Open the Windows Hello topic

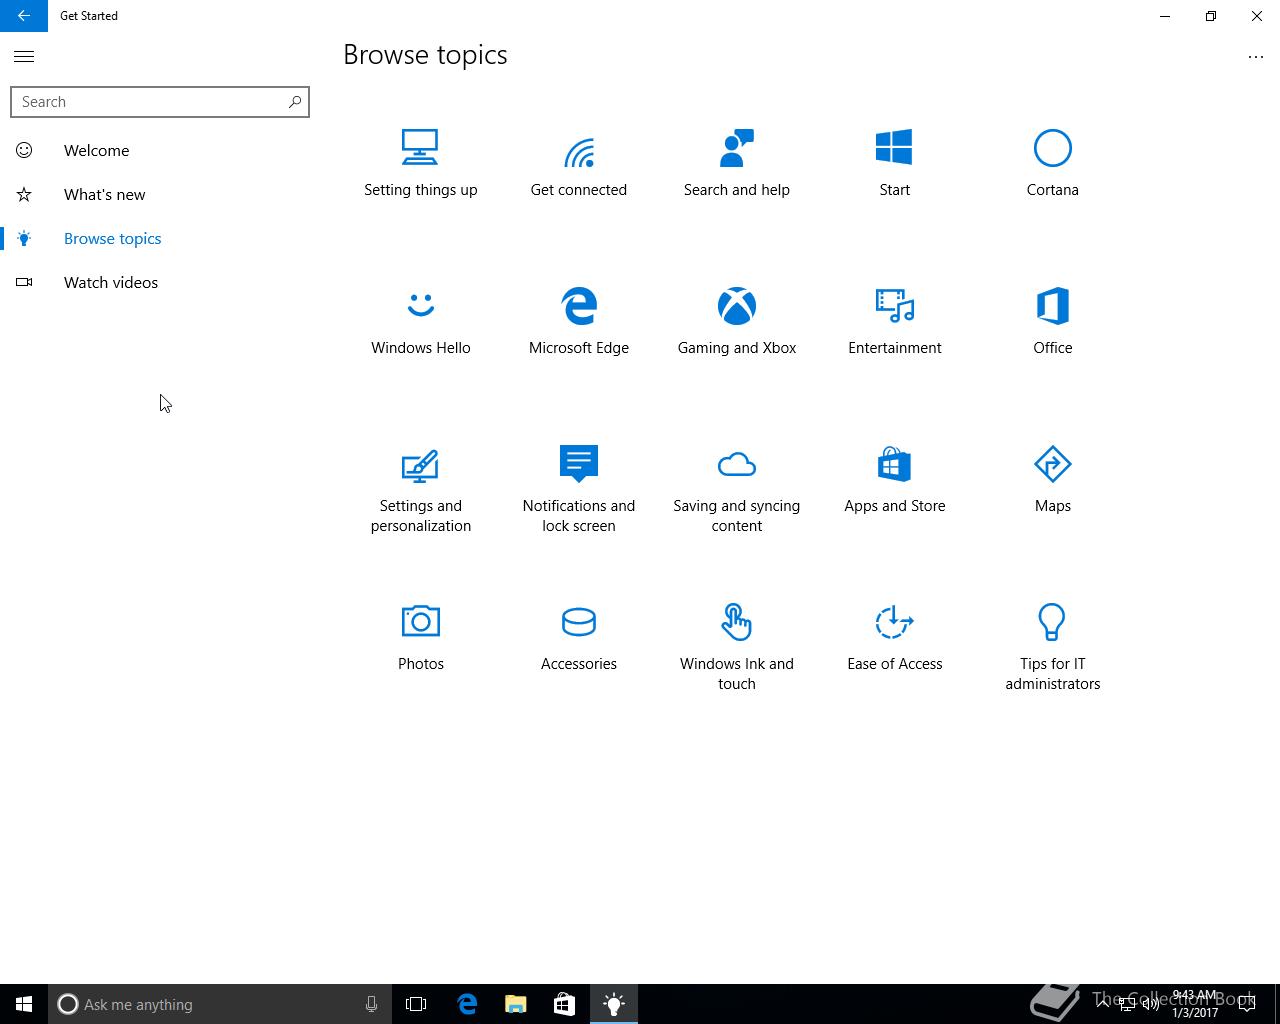click(x=420, y=322)
